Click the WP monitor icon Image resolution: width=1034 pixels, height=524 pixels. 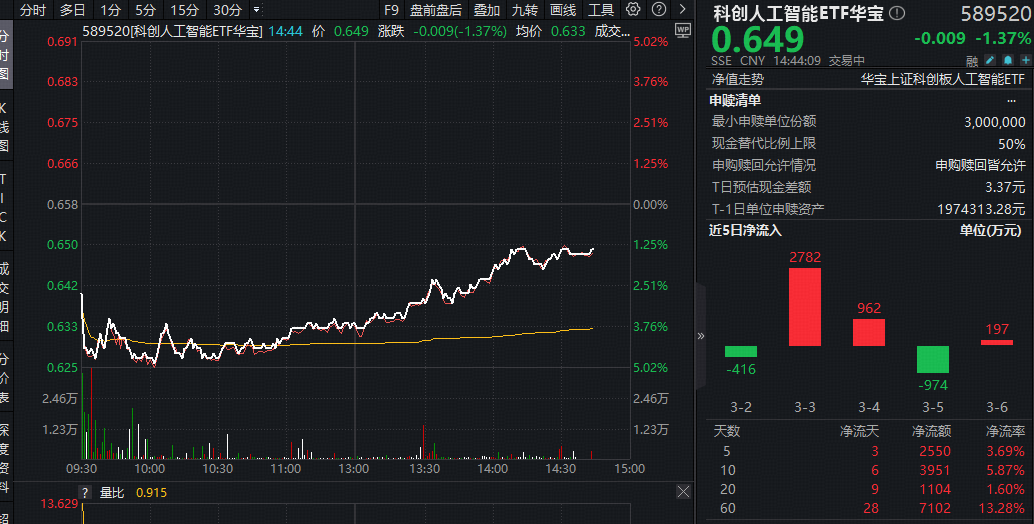(683, 30)
